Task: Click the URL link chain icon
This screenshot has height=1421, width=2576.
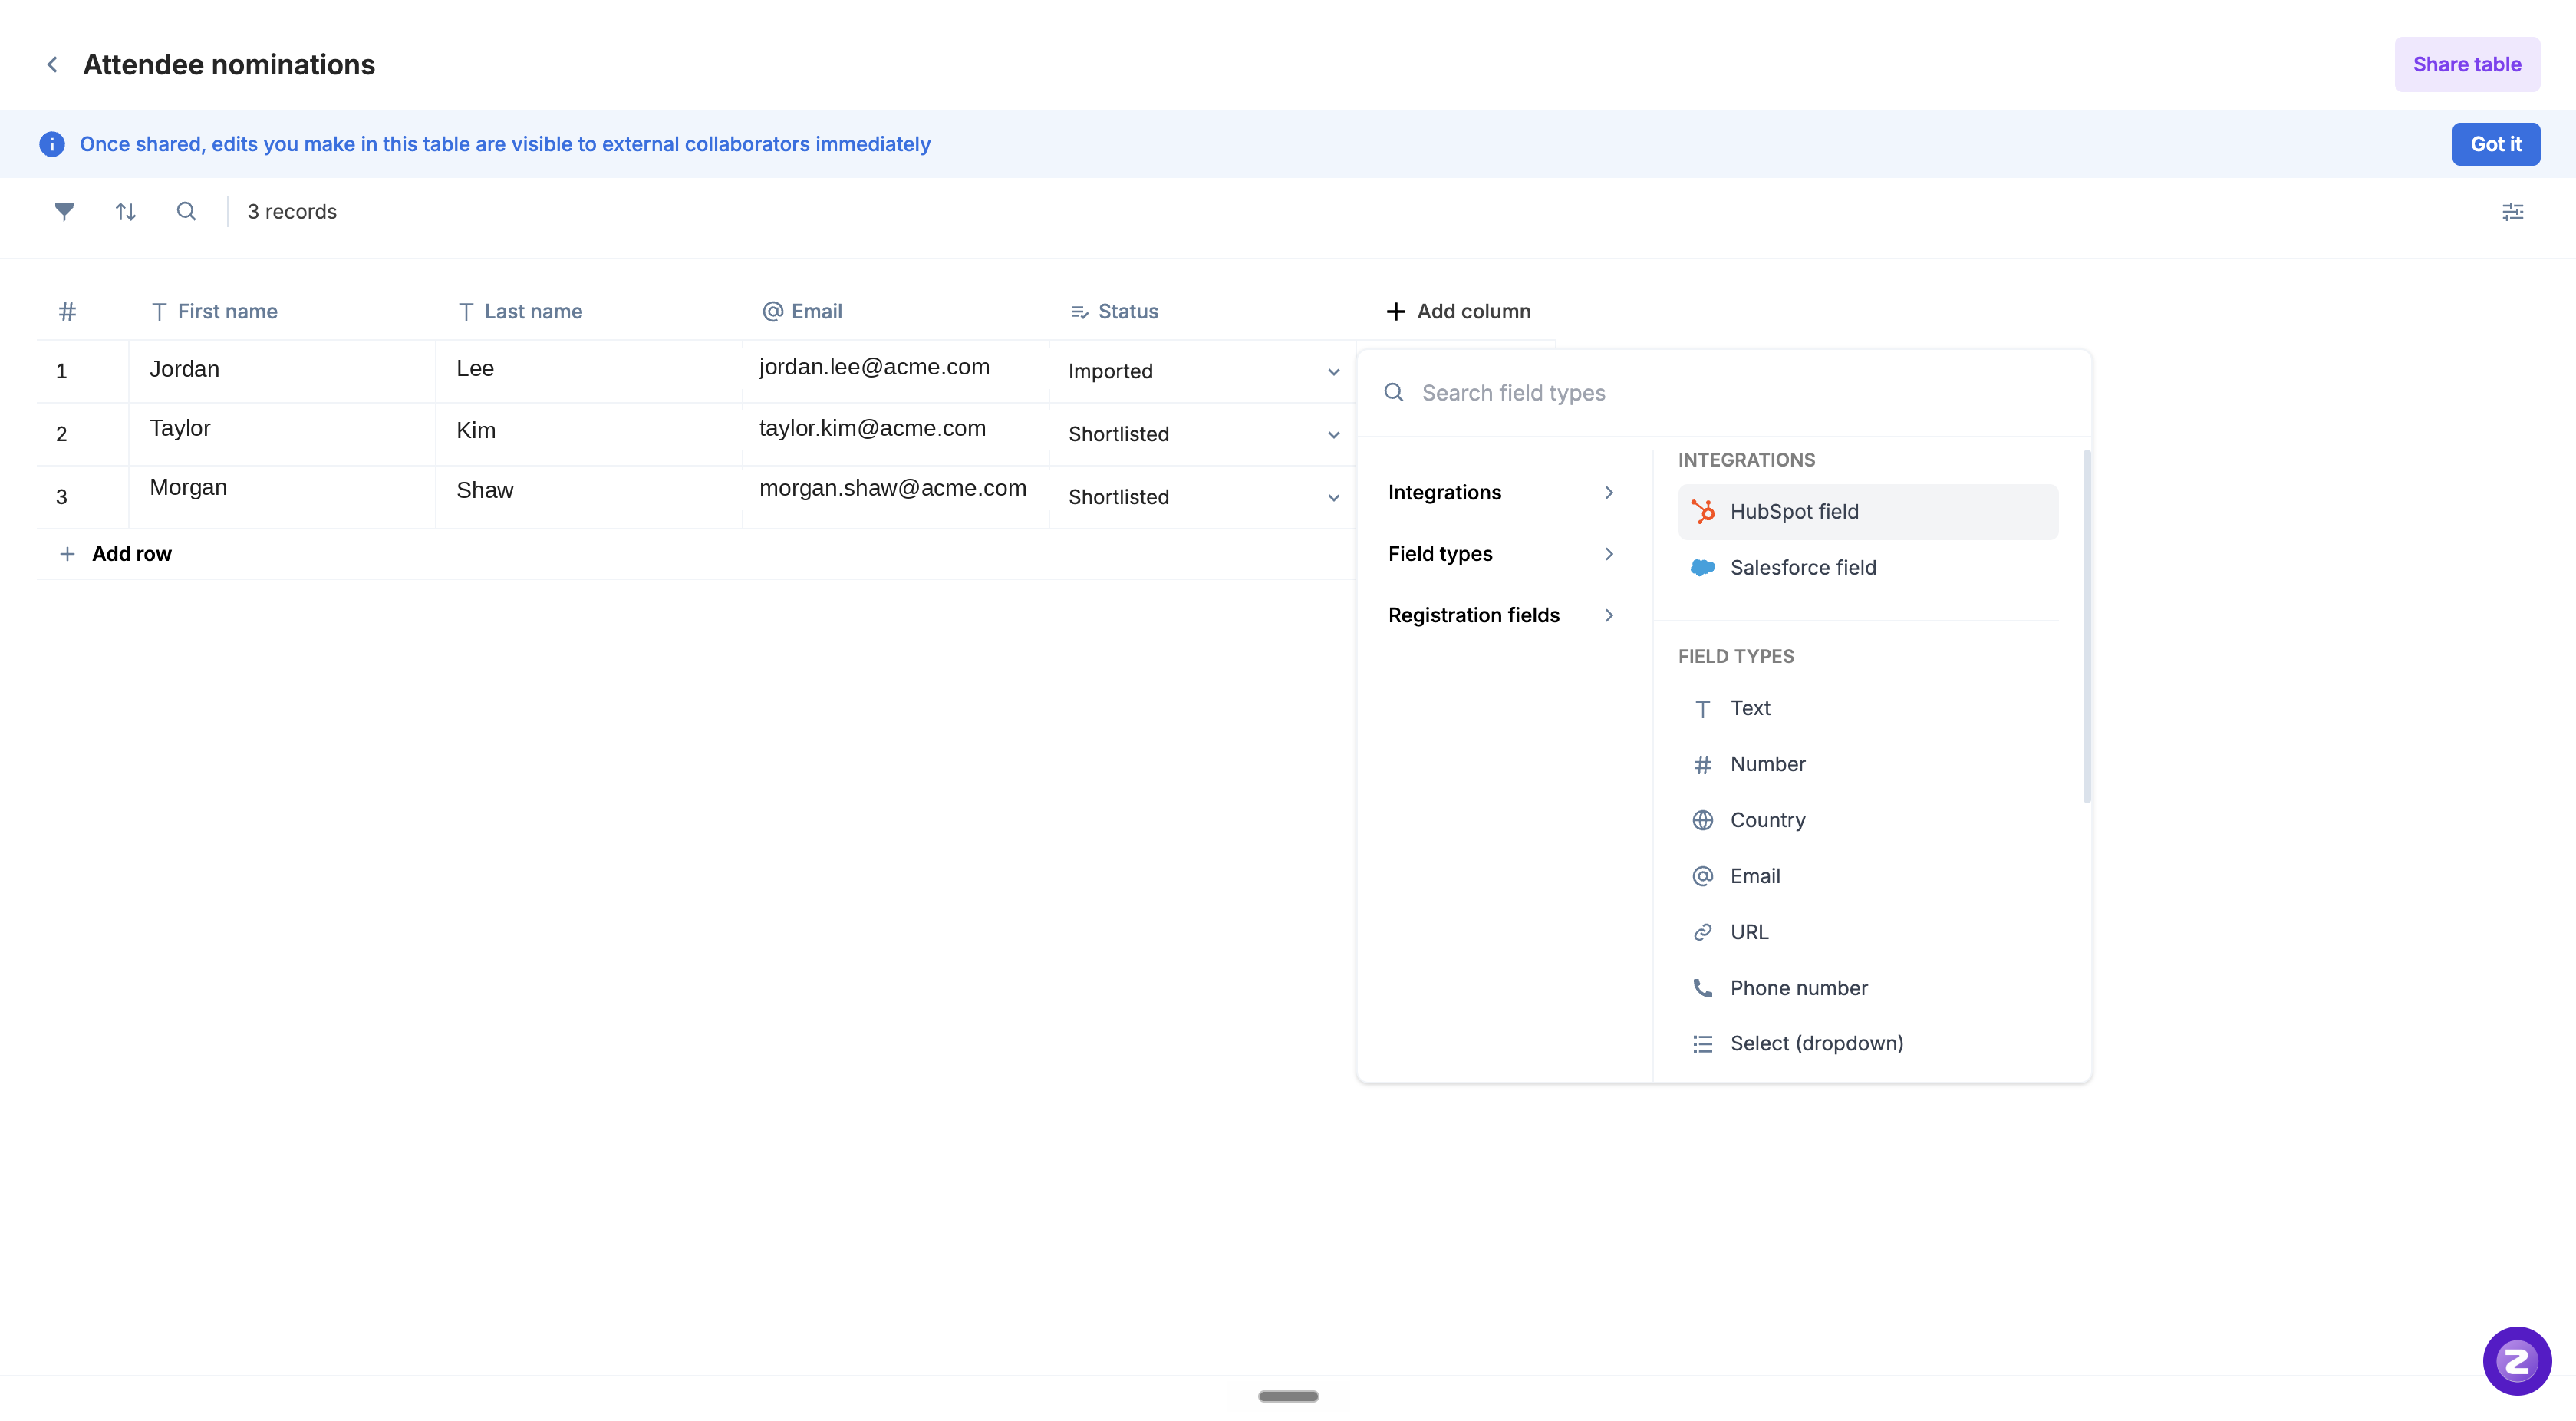Action: click(x=1703, y=932)
